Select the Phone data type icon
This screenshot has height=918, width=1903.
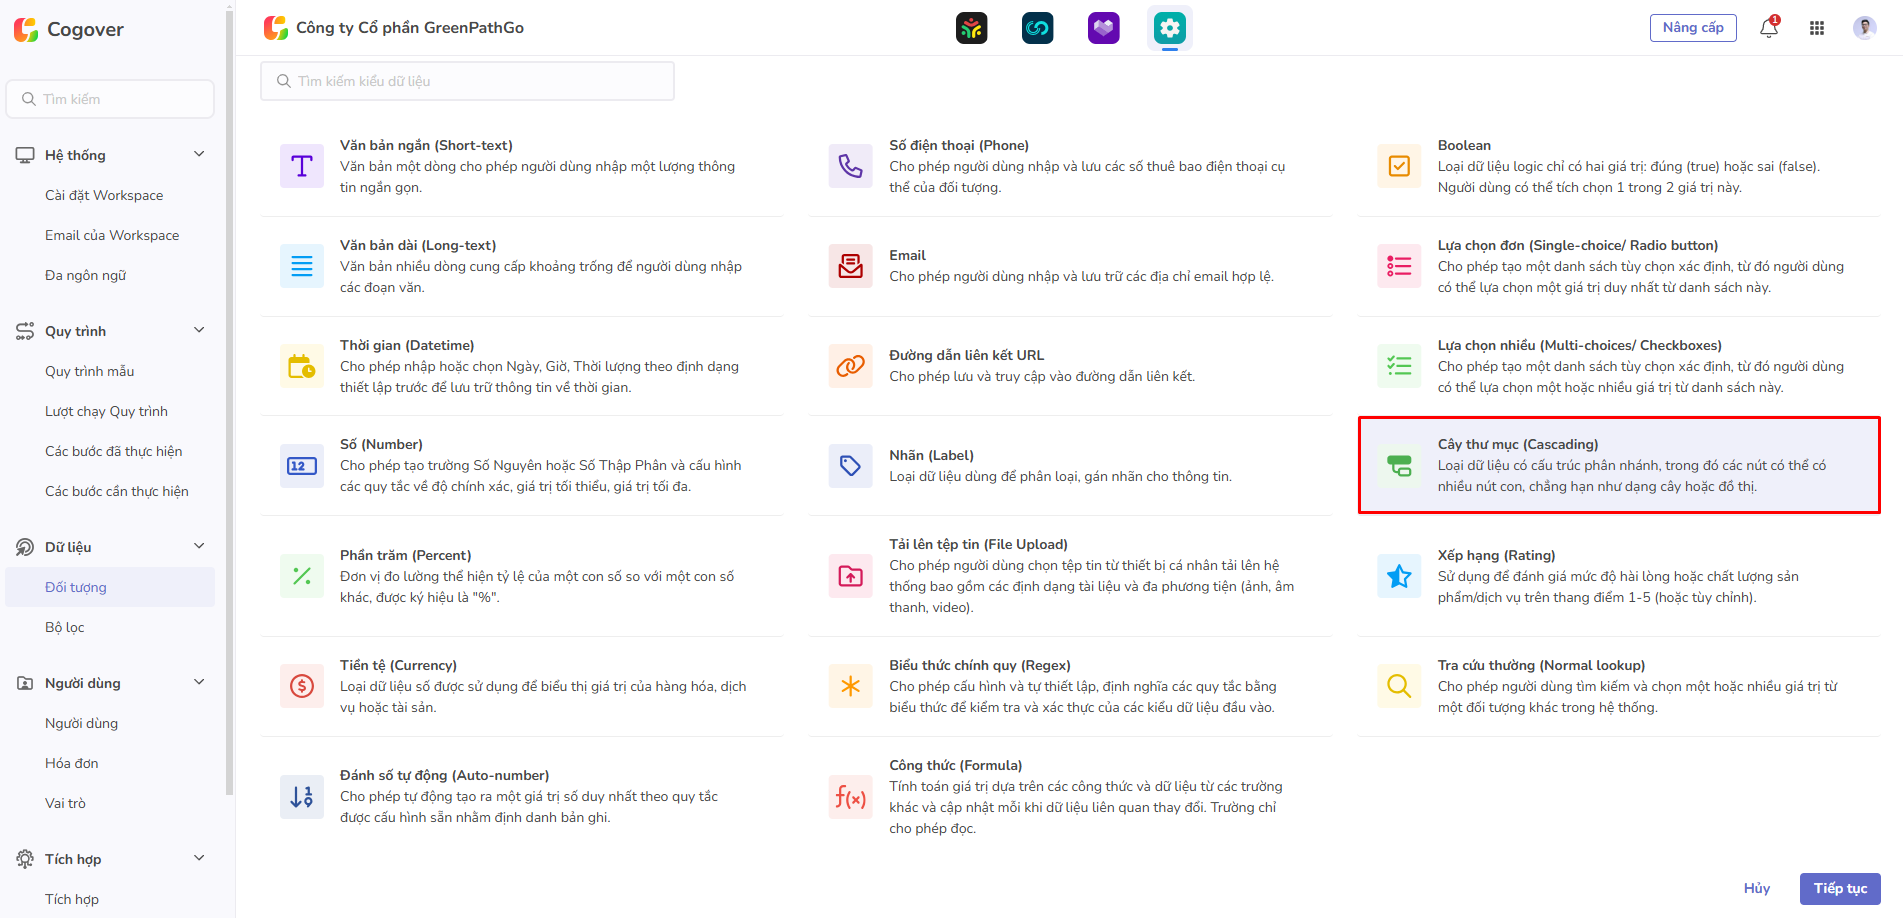click(850, 166)
